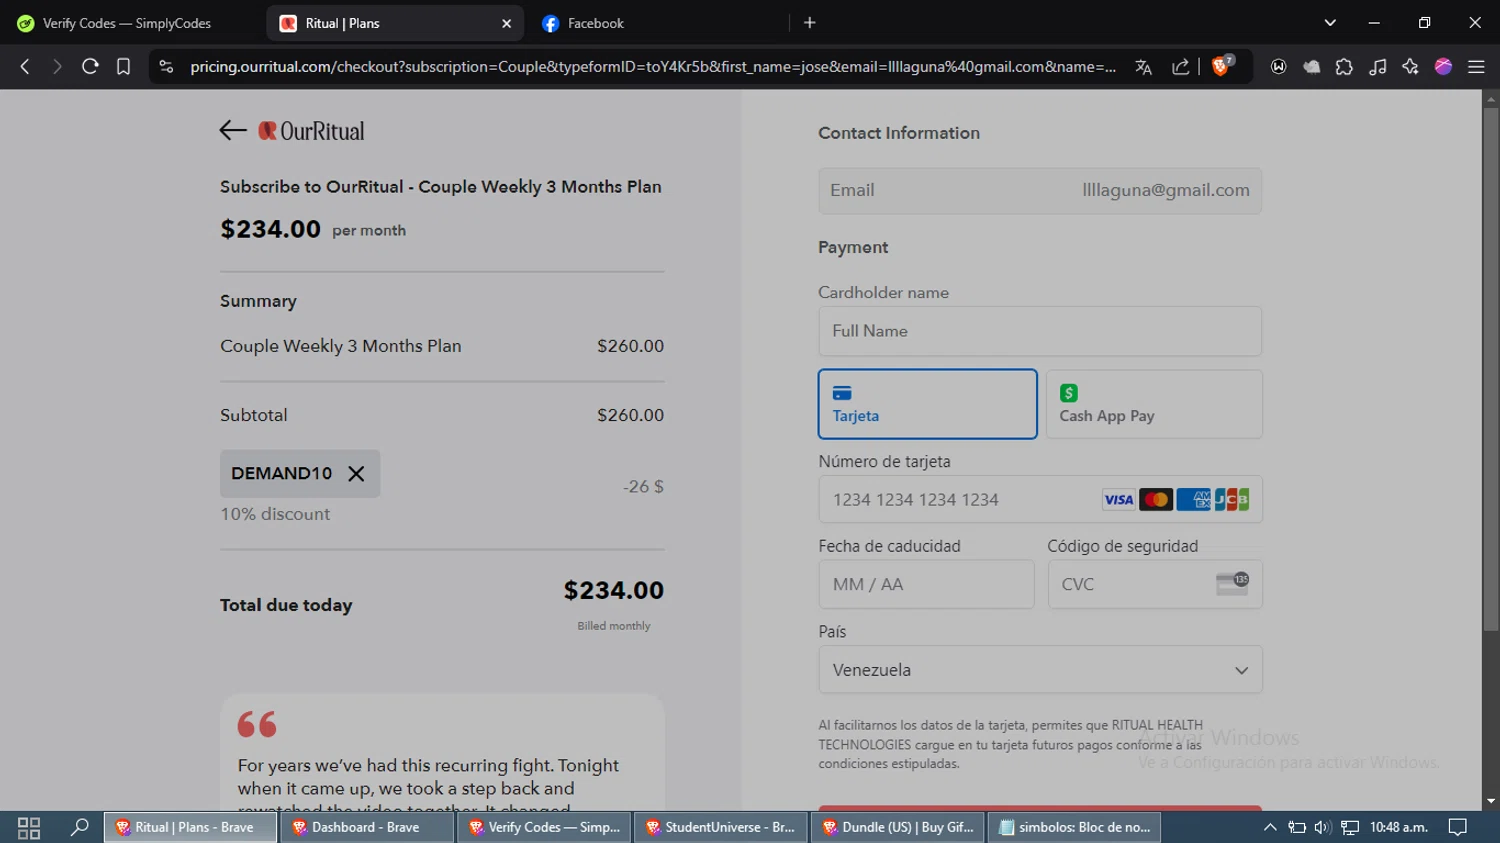Reload the current page

pyautogui.click(x=90, y=67)
